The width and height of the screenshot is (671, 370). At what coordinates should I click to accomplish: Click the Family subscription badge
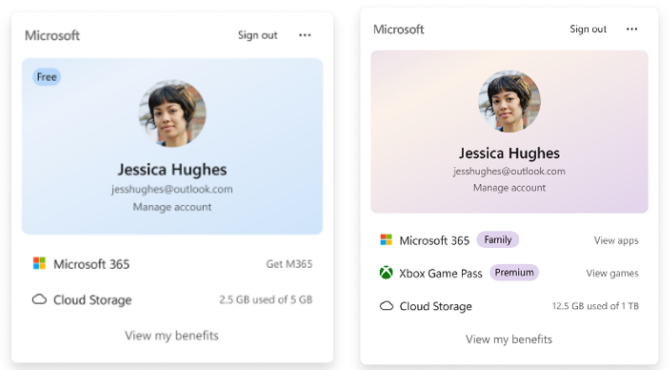pos(498,240)
